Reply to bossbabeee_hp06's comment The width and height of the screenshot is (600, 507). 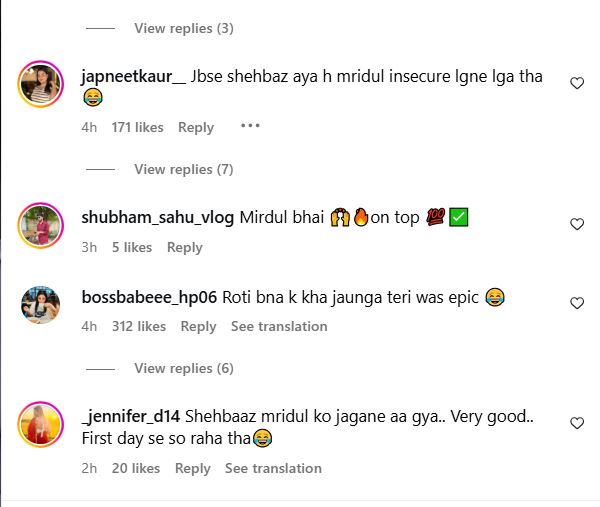(198, 326)
